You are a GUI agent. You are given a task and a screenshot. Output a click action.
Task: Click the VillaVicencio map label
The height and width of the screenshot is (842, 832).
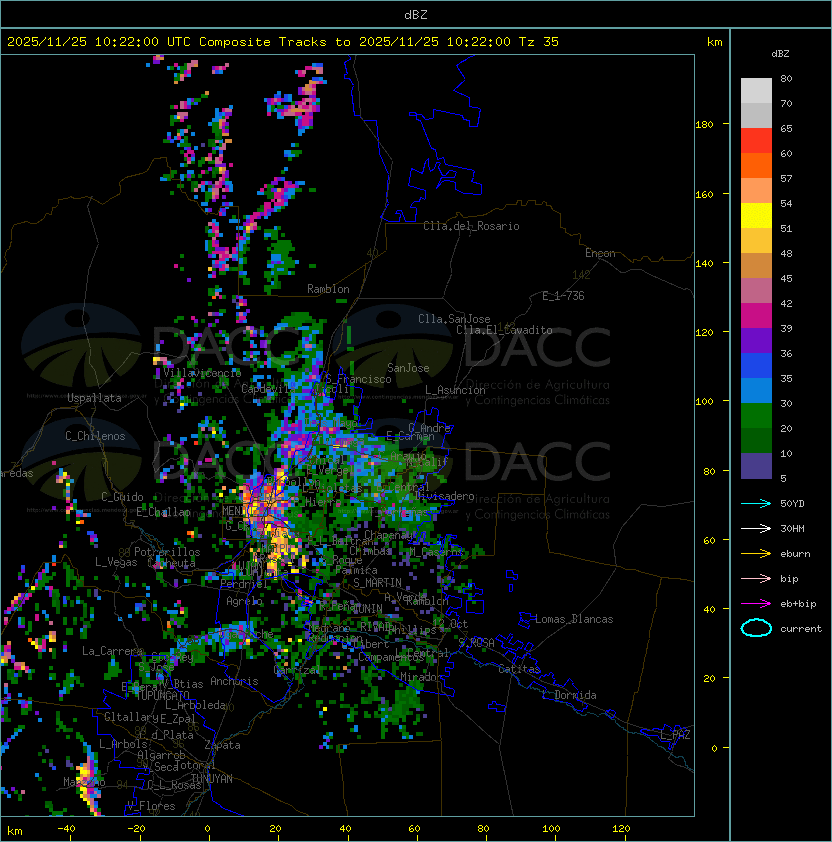tap(202, 373)
